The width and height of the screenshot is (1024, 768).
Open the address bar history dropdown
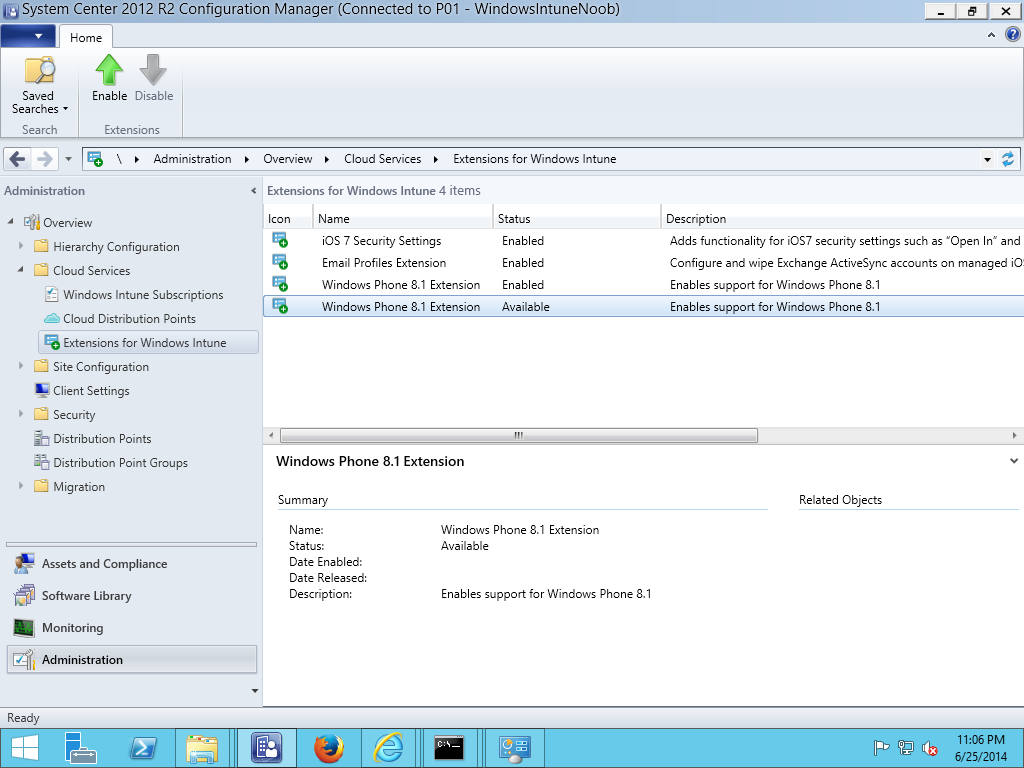pyautogui.click(x=987, y=159)
